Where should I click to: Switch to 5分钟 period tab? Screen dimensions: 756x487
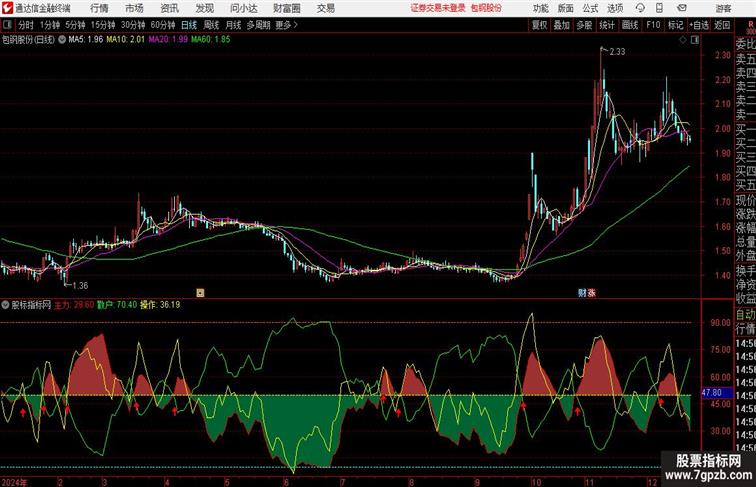click(75, 25)
